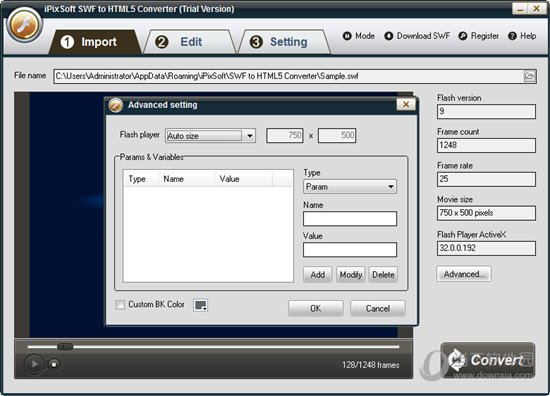Viewport: 550px width, 396px height.
Task: Click the preview timeline track
Action: click(213, 347)
